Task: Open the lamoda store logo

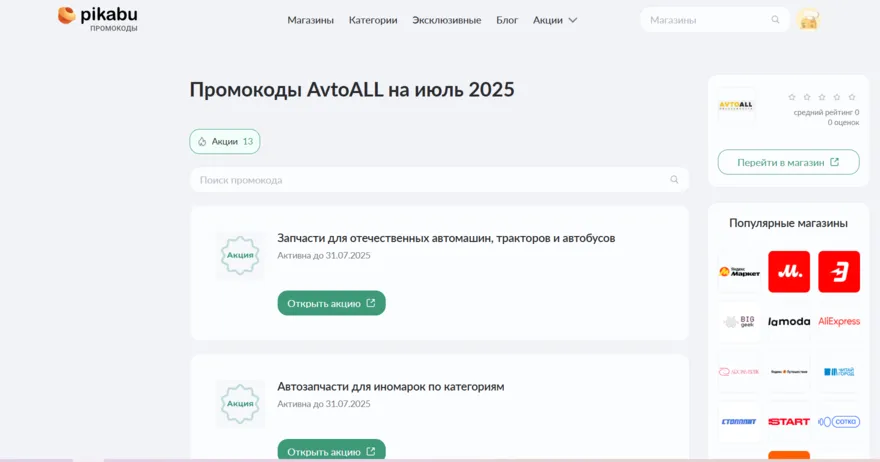Action: pos(789,322)
